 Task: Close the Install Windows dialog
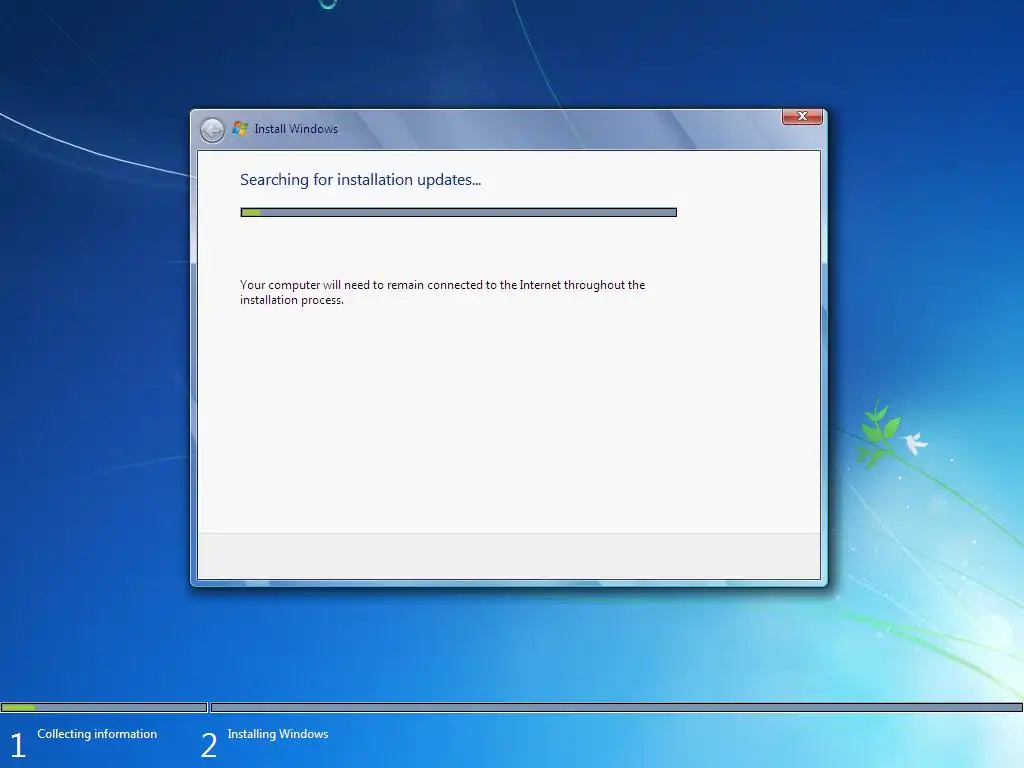(x=802, y=116)
